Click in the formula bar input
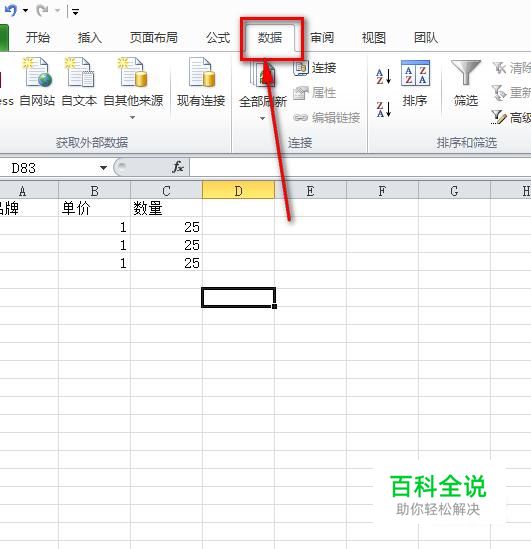The height and width of the screenshot is (549, 531). pyautogui.click(x=361, y=167)
